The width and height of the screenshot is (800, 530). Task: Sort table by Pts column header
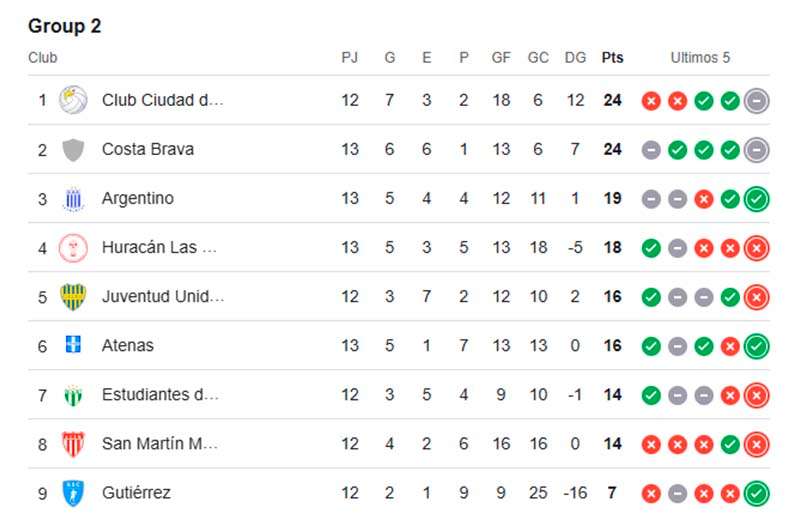[612, 58]
